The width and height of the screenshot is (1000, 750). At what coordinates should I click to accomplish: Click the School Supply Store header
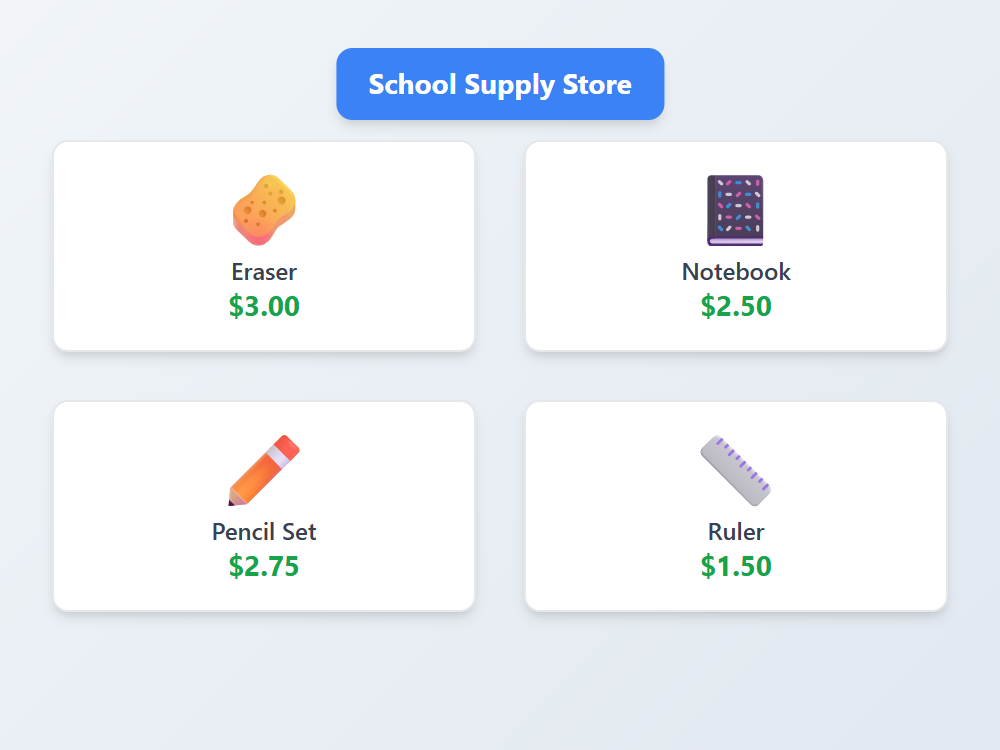pyautogui.click(x=500, y=84)
